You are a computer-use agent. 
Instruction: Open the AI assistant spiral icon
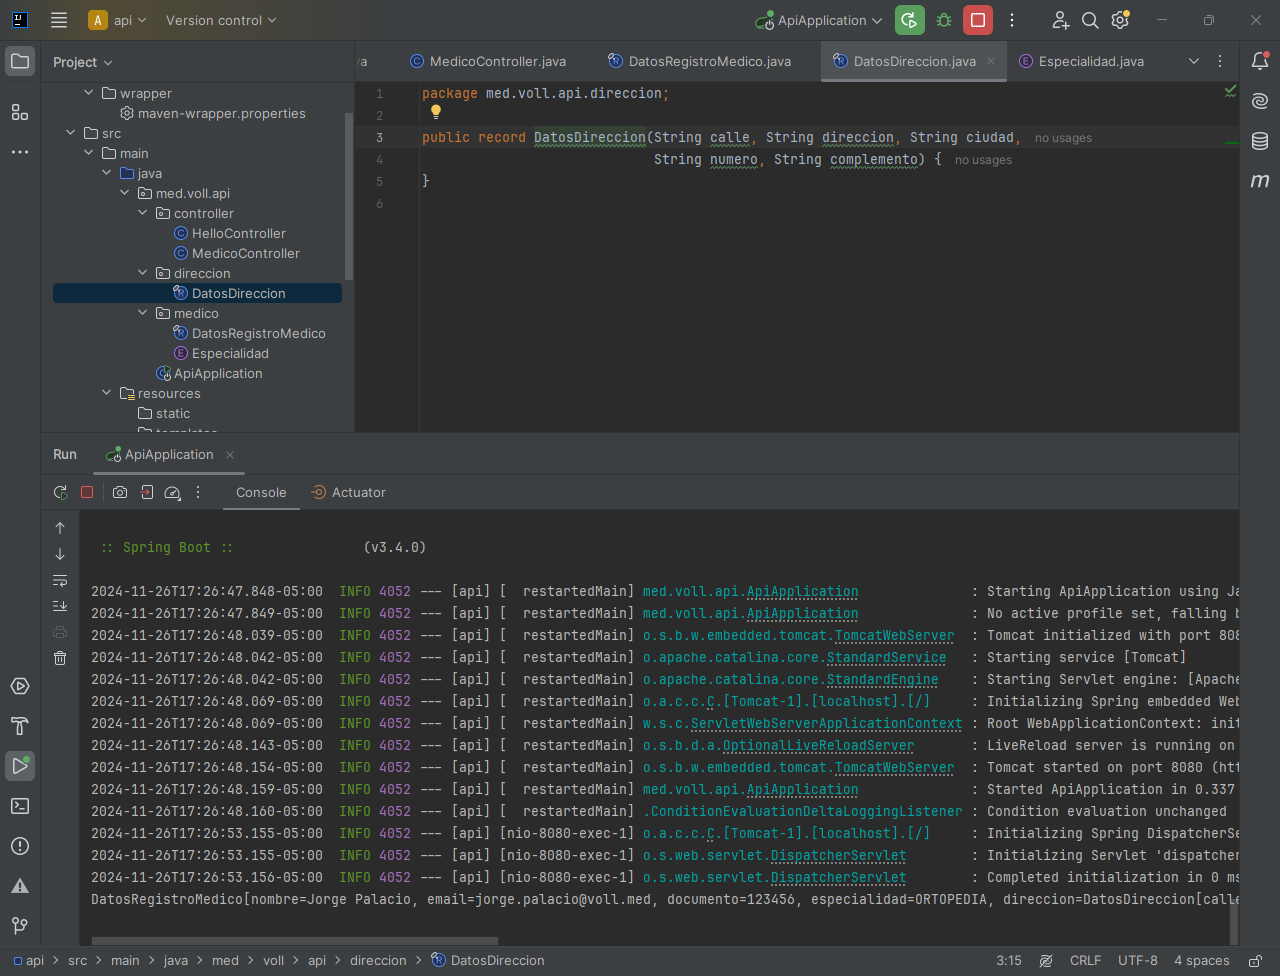coord(1260,101)
